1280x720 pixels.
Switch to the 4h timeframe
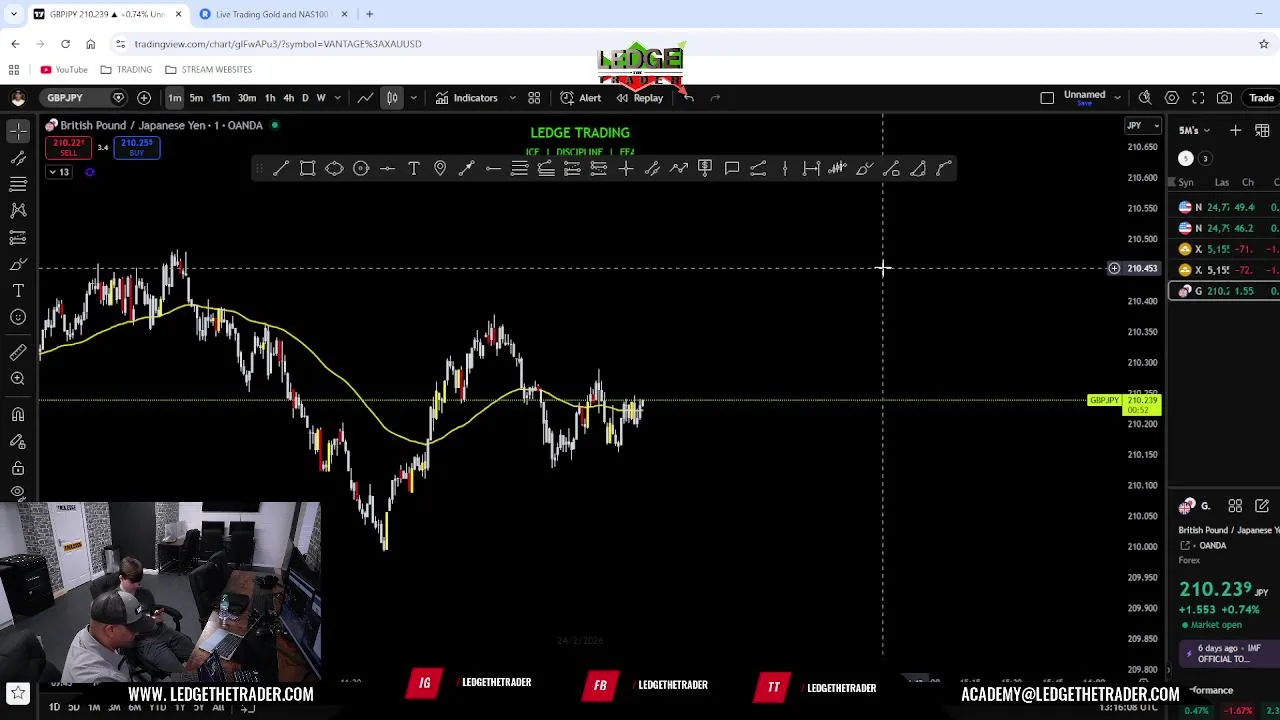[289, 98]
